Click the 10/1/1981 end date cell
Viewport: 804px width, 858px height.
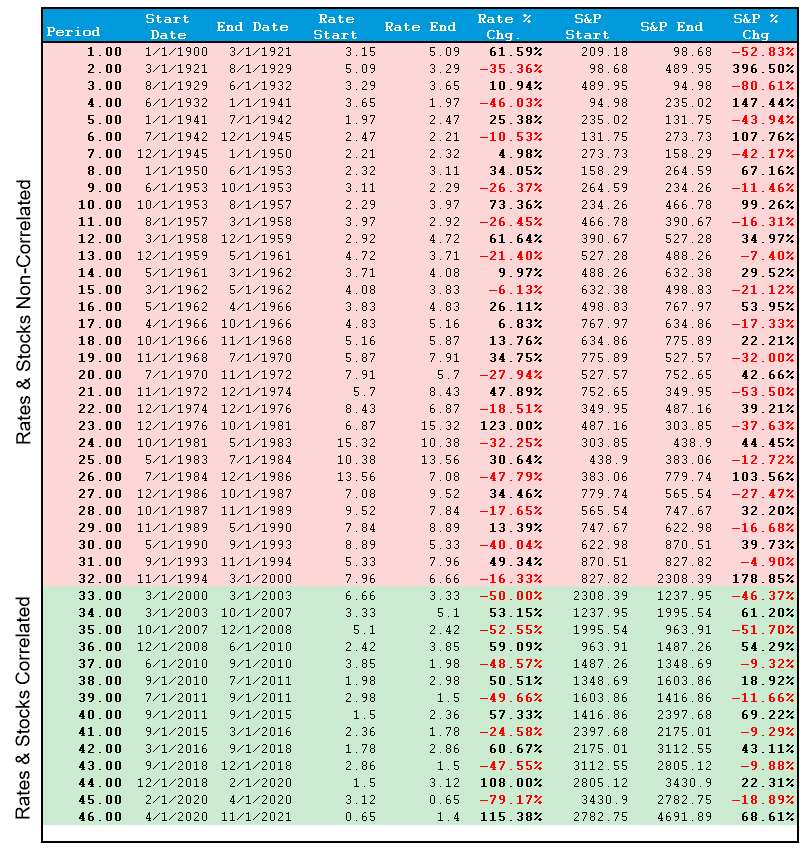point(256,426)
